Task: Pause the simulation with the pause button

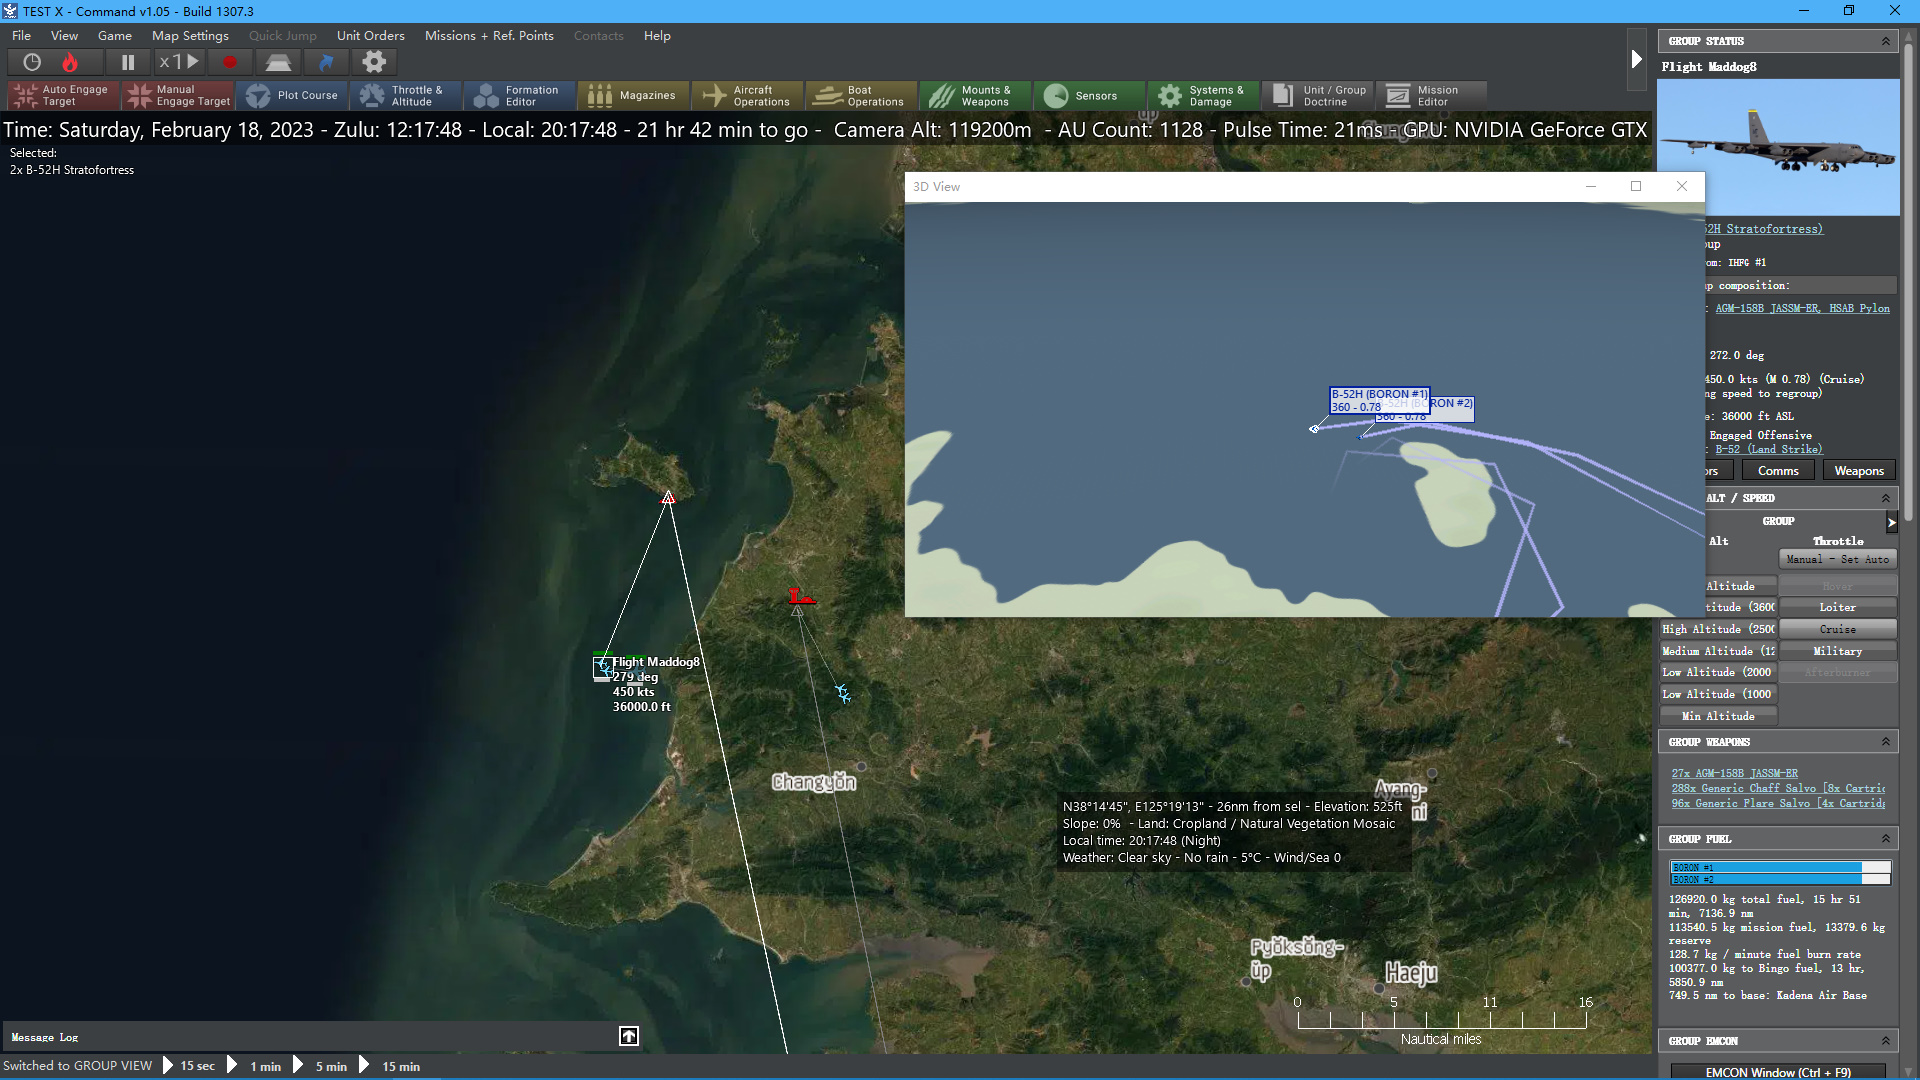Action: click(x=128, y=62)
